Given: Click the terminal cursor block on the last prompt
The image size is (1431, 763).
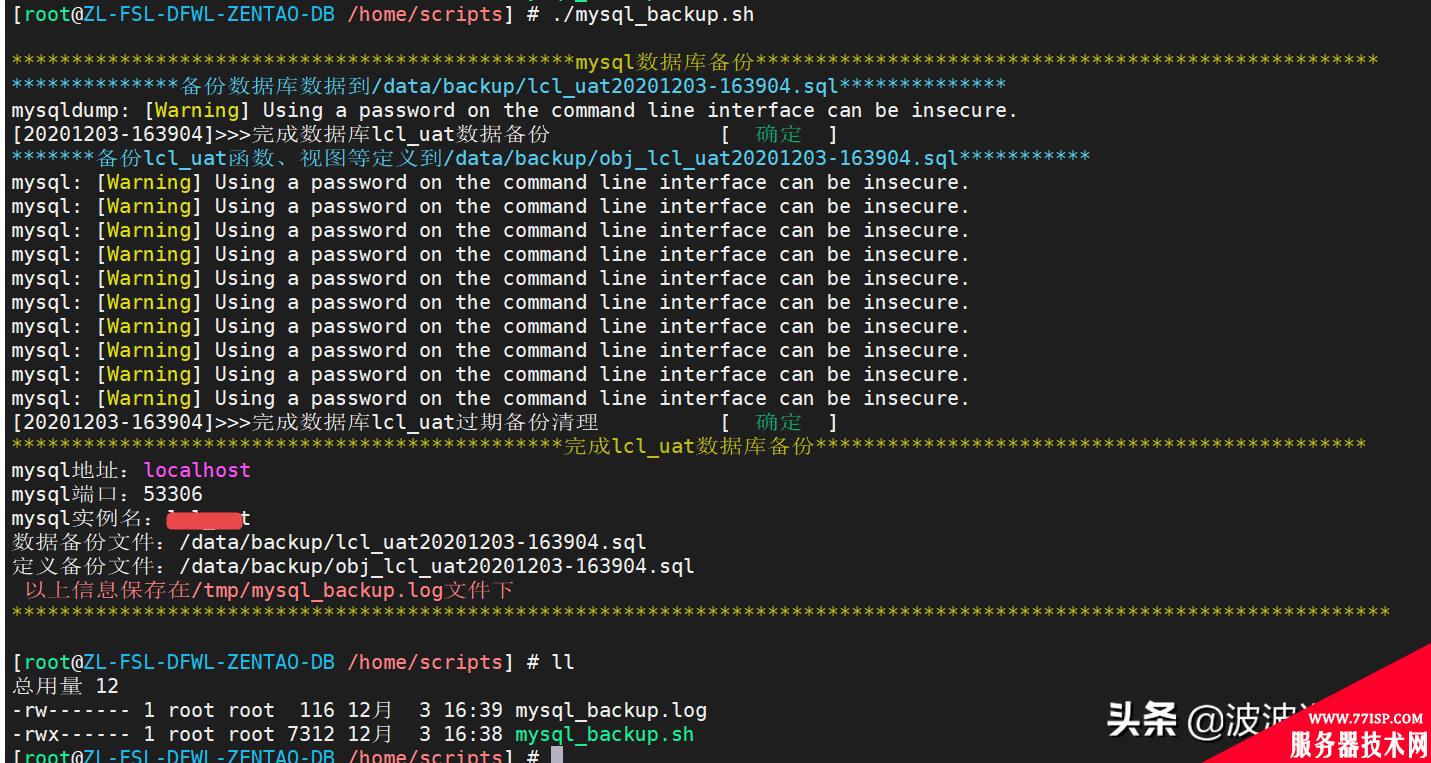Looking at the screenshot, I should tap(557, 755).
